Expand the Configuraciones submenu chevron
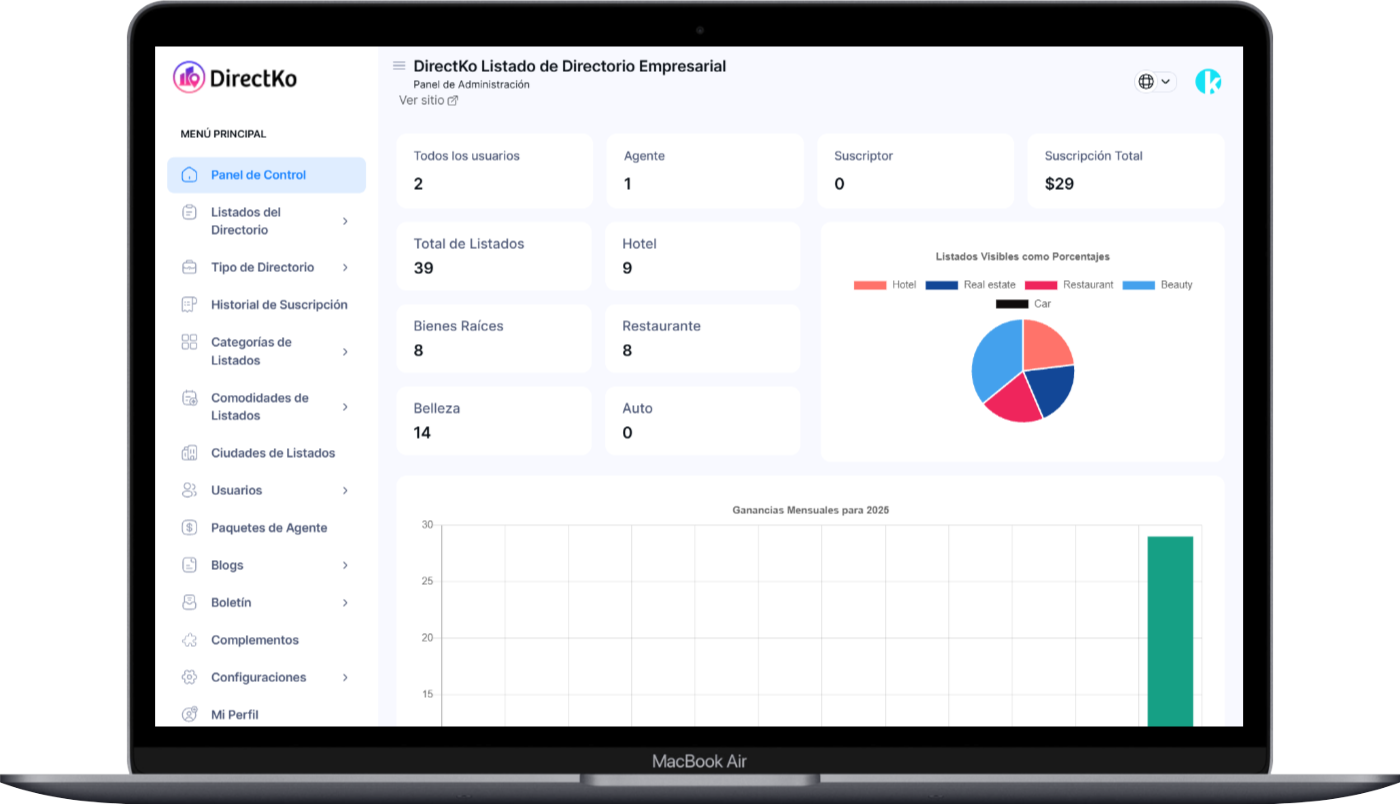The height and width of the screenshot is (804, 1400). pos(345,677)
